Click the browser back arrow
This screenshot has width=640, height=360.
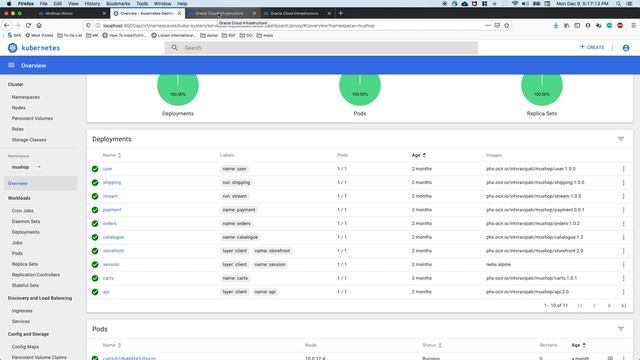point(7,25)
